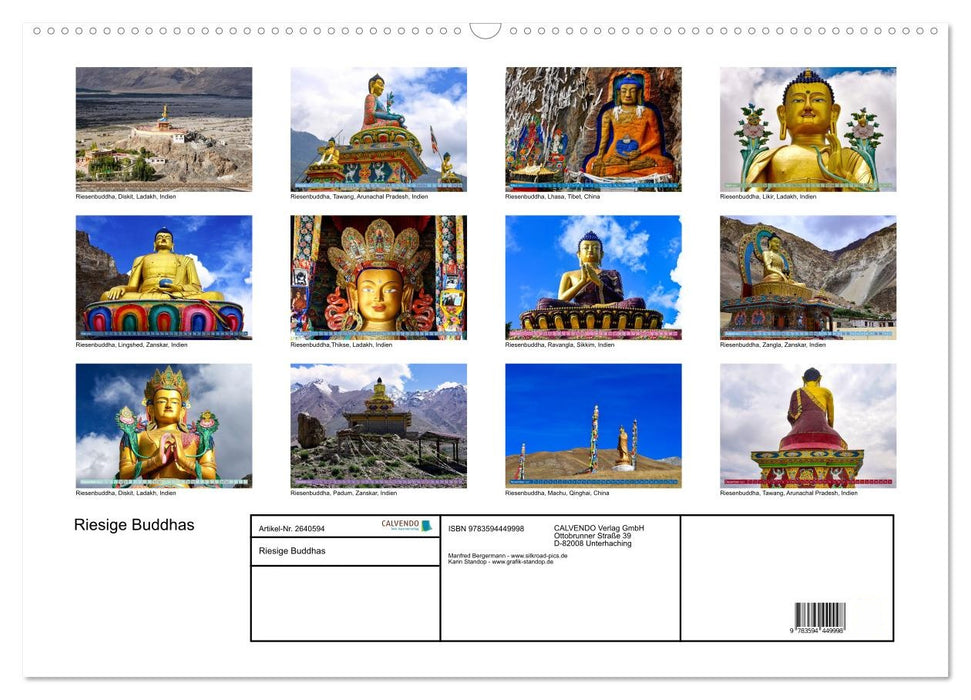Click caption 'Riesenbuddha, Padum, Zanskar, Indien'
The width and height of the screenshot is (971, 700).
(x=344, y=493)
